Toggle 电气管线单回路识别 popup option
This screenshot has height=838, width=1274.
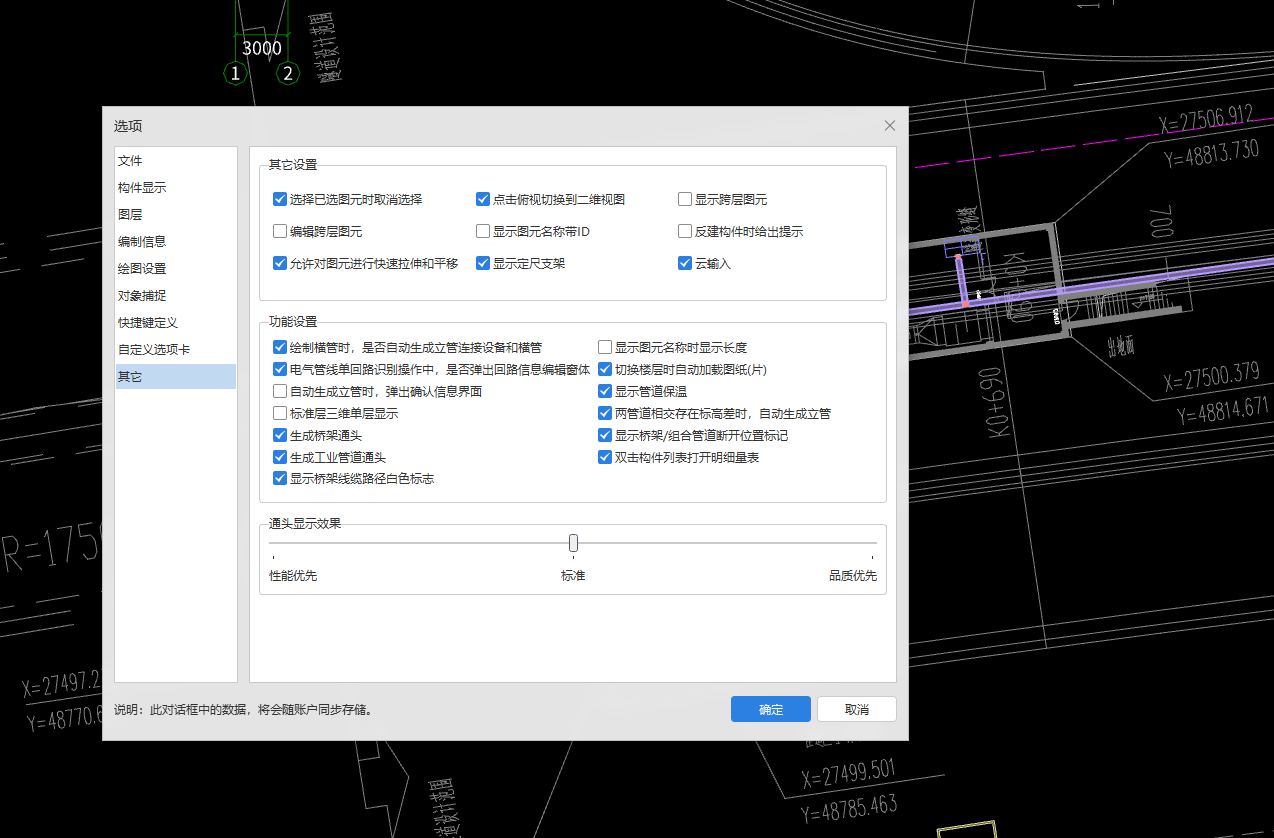tap(280, 369)
